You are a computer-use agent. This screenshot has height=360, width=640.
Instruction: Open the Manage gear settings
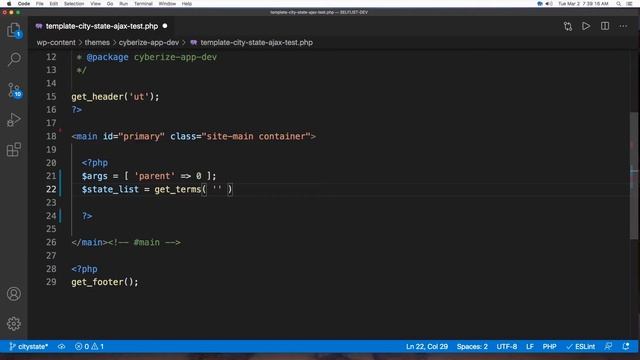(14, 323)
